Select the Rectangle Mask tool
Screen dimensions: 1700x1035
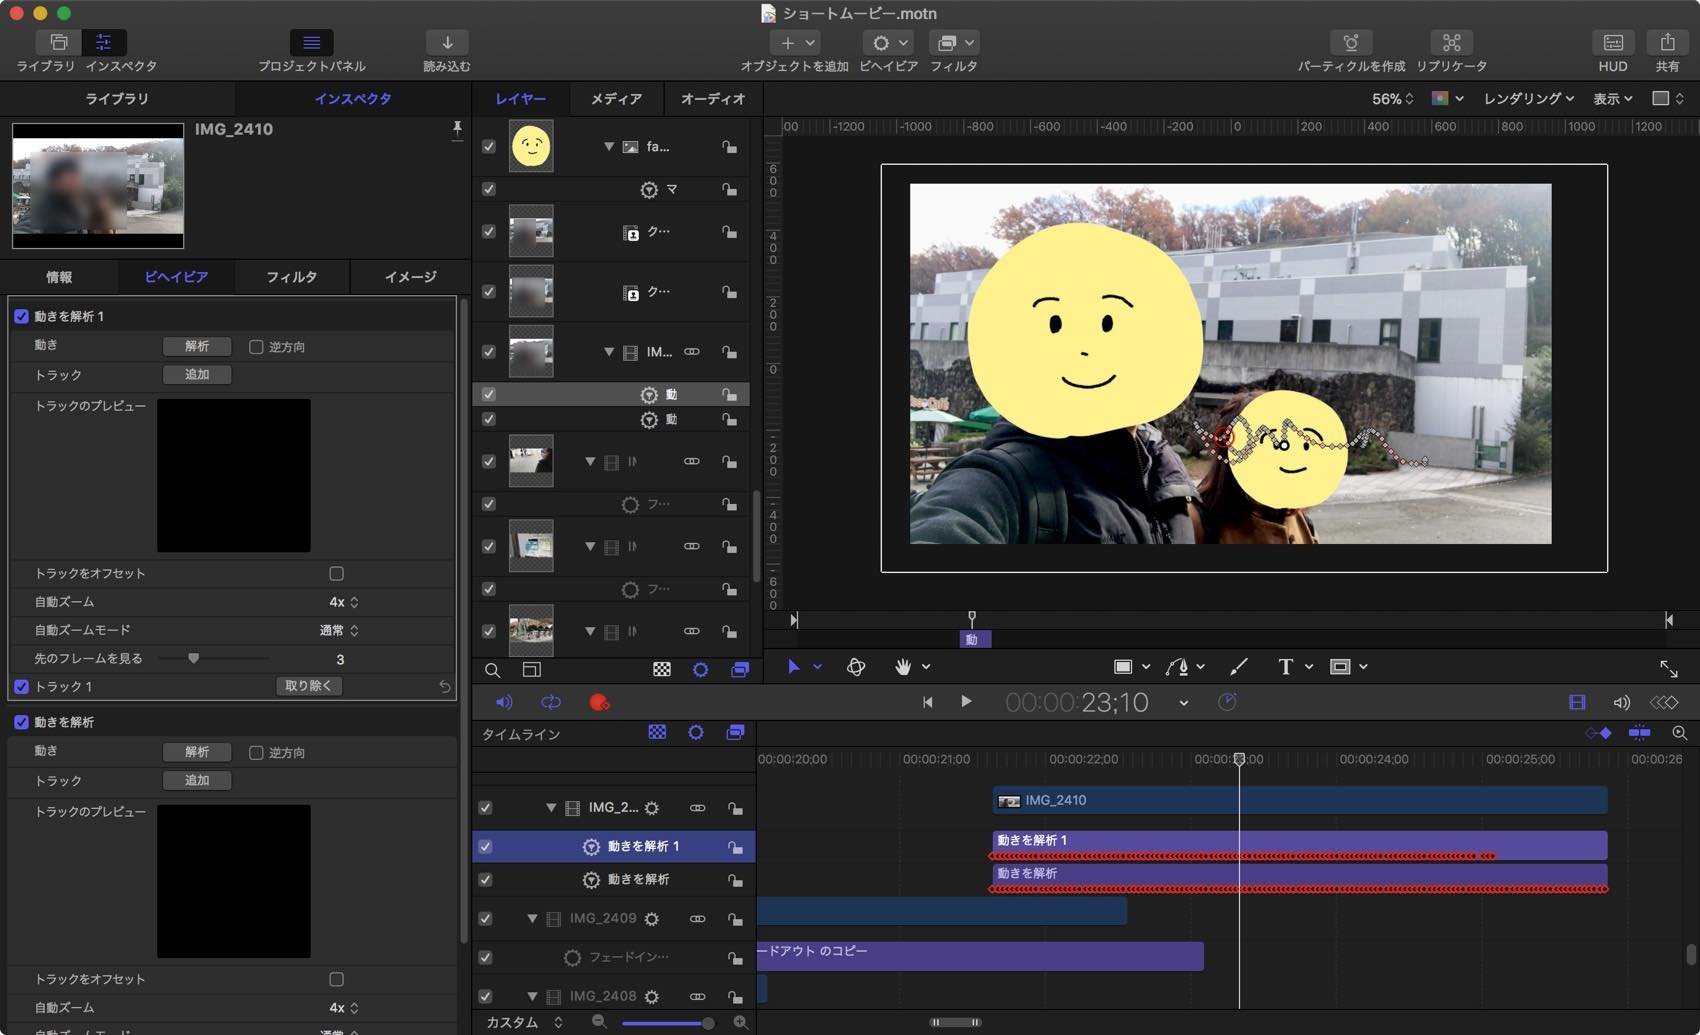[x=1340, y=667]
